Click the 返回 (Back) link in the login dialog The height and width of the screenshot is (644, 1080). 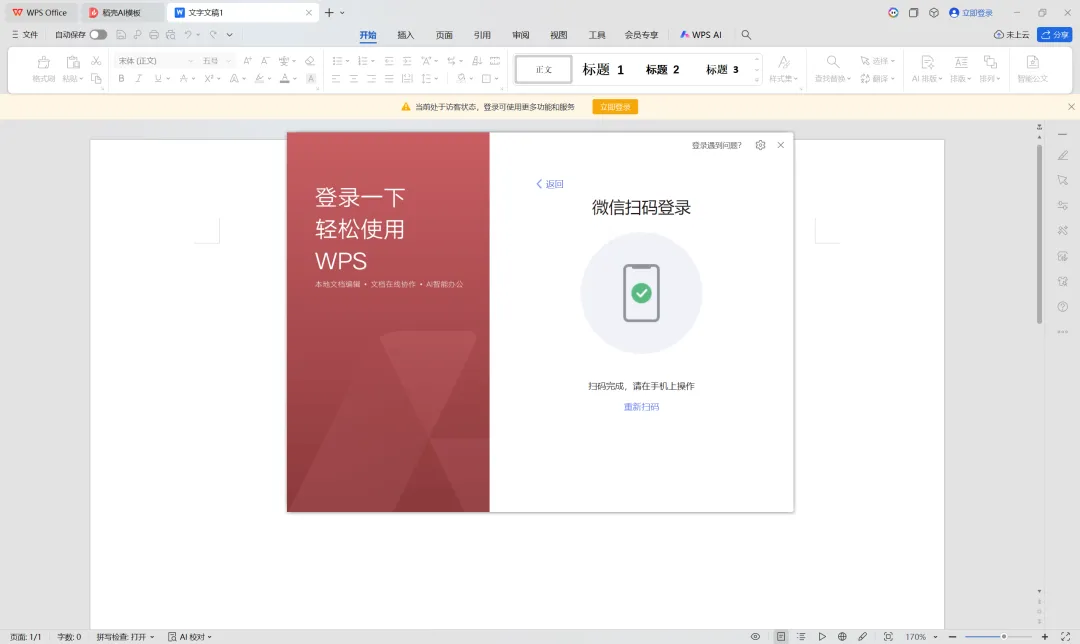click(550, 184)
